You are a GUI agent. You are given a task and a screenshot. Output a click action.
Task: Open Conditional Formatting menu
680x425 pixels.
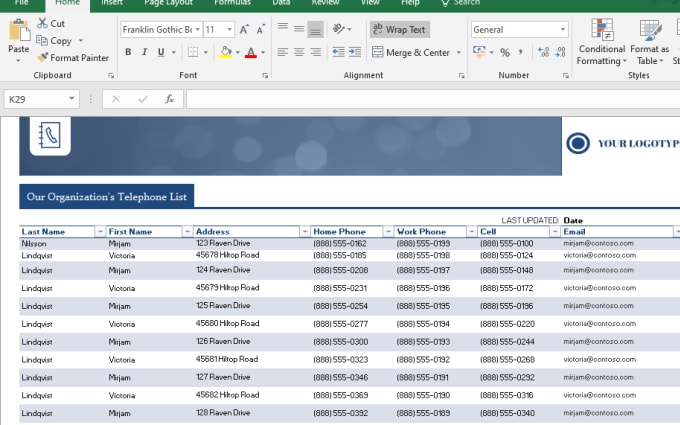[602, 42]
